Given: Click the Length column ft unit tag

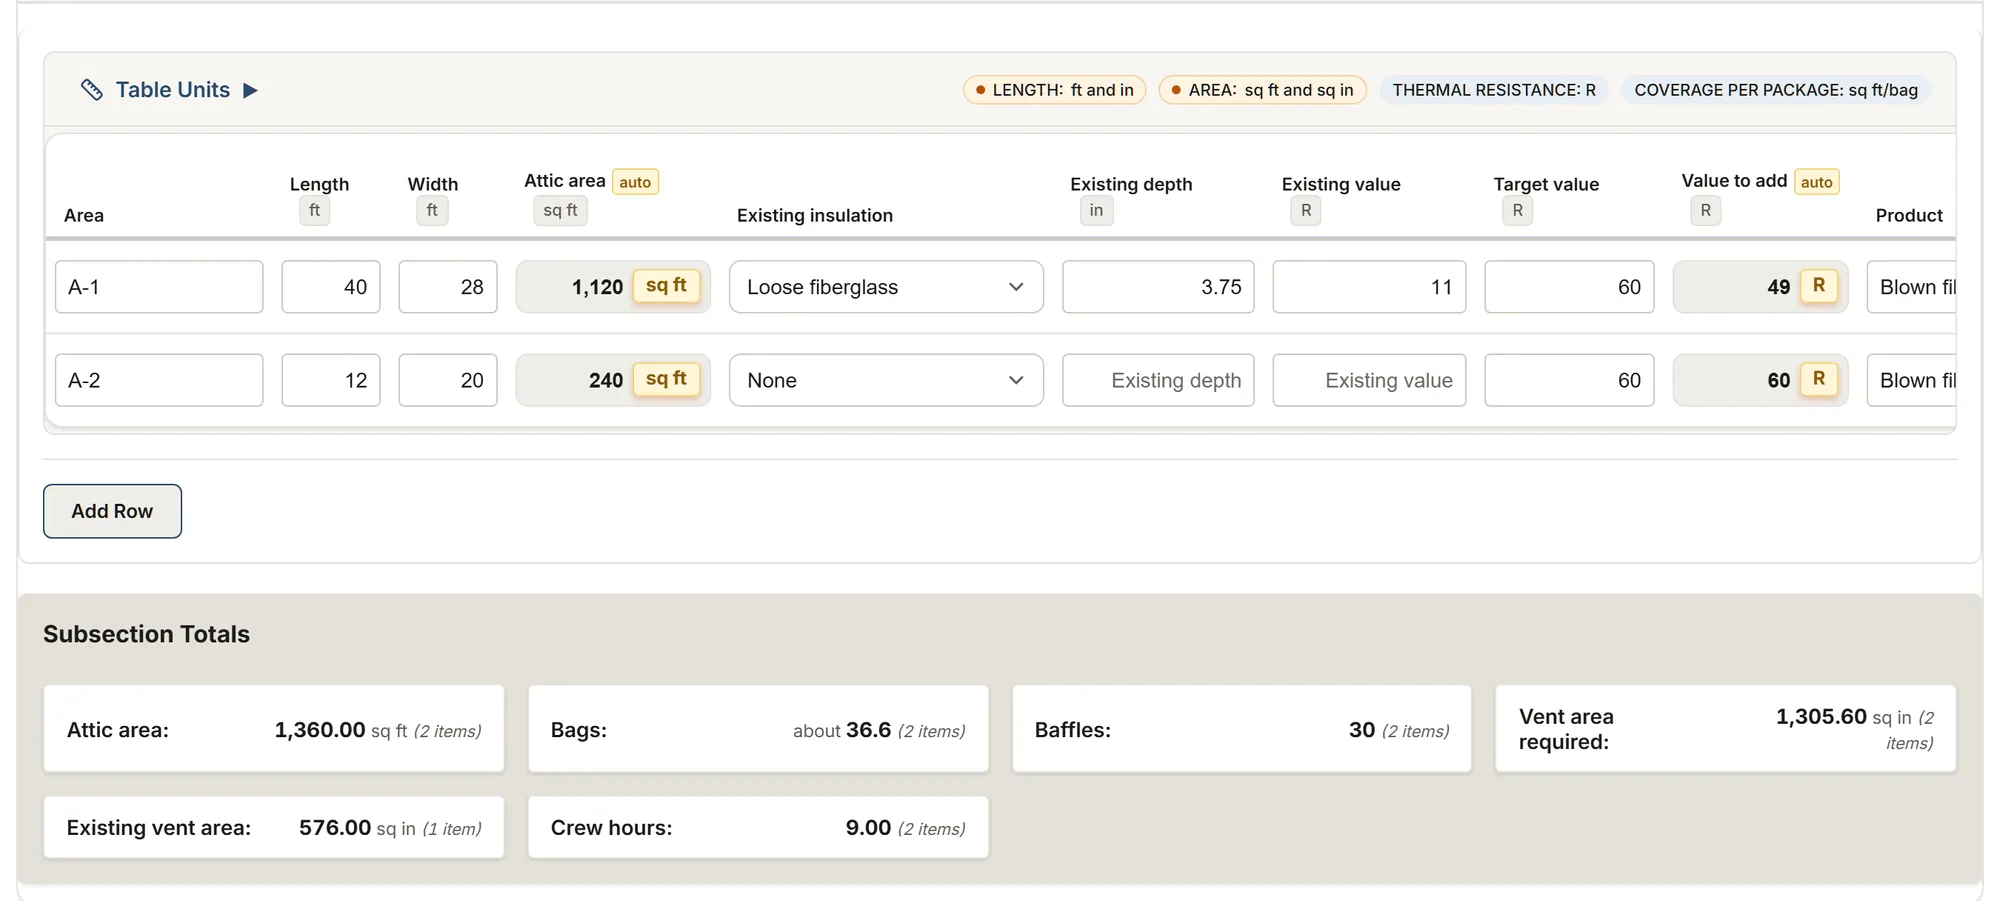Looking at the screenshot, I should (x=314, y=211).
